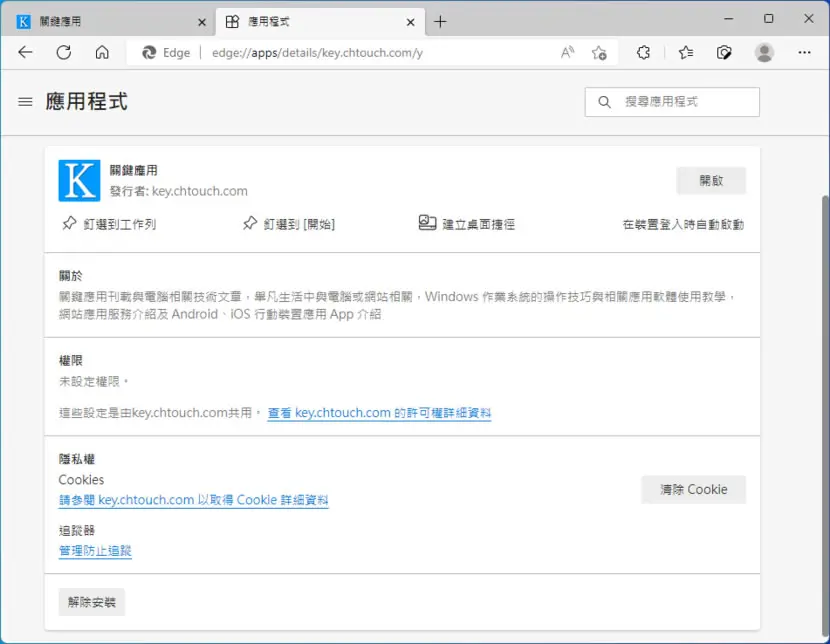This screenshot has width=830, height=644.
Task: Open the Favorites list icon
Action: coord(685,52)
